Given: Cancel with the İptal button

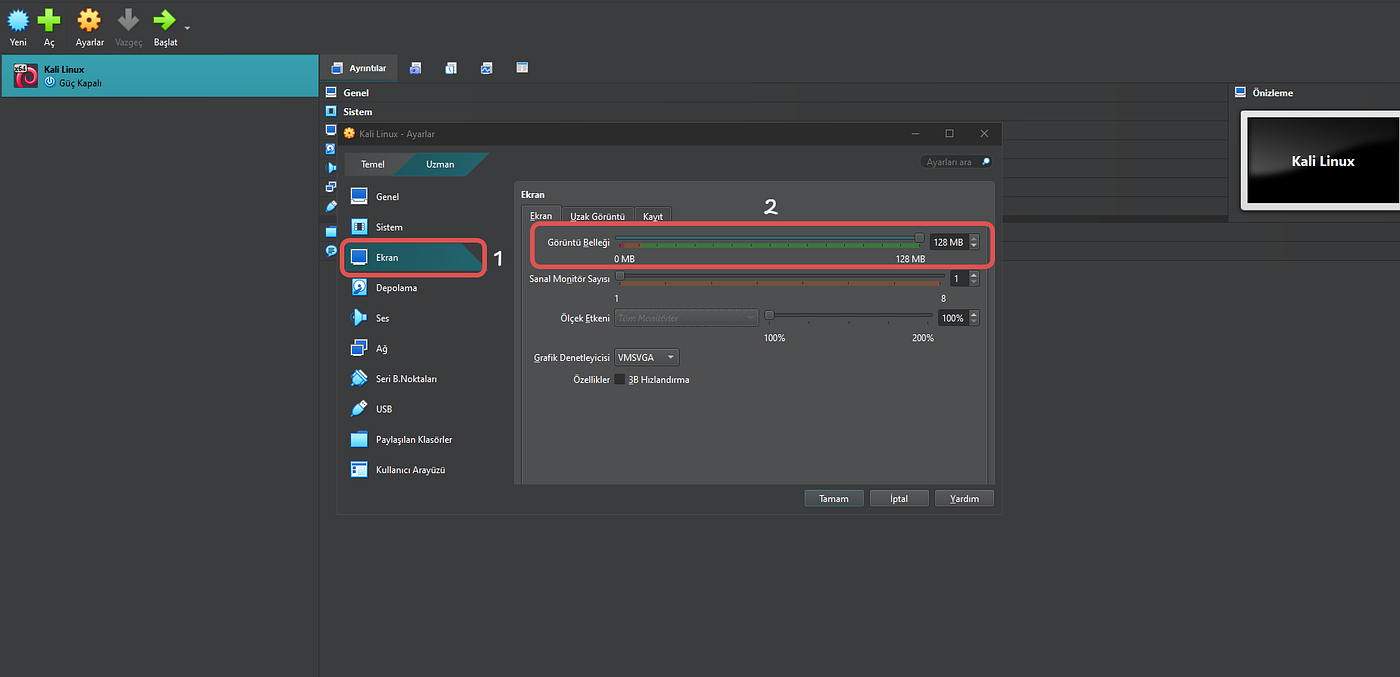Looking at the screenshot, I should click(899, 498).
